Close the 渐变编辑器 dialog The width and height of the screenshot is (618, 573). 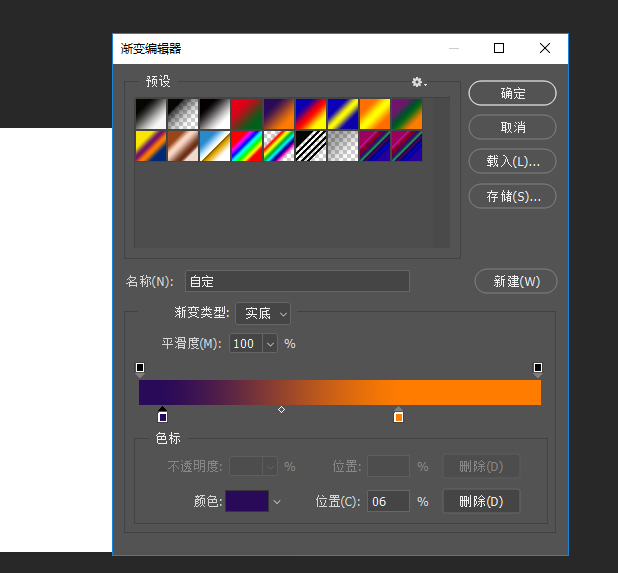[x=545, y=48]
